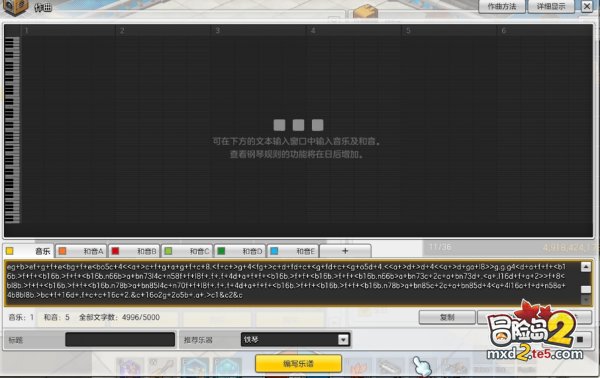Close the composition window with X

(x=587, y=7)
